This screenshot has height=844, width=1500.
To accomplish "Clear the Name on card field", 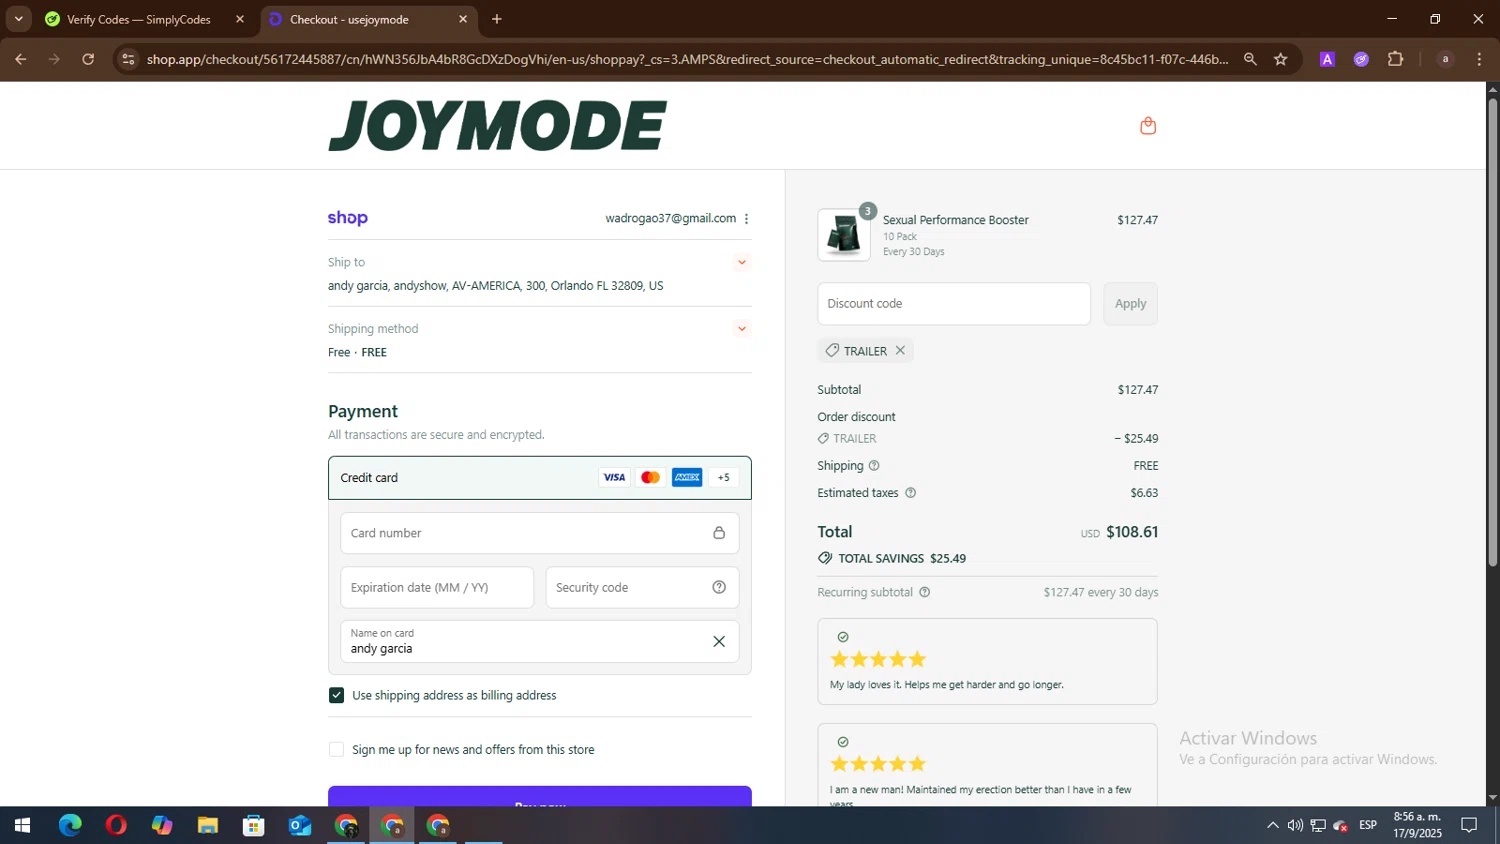I will click(x=719, y=642).
